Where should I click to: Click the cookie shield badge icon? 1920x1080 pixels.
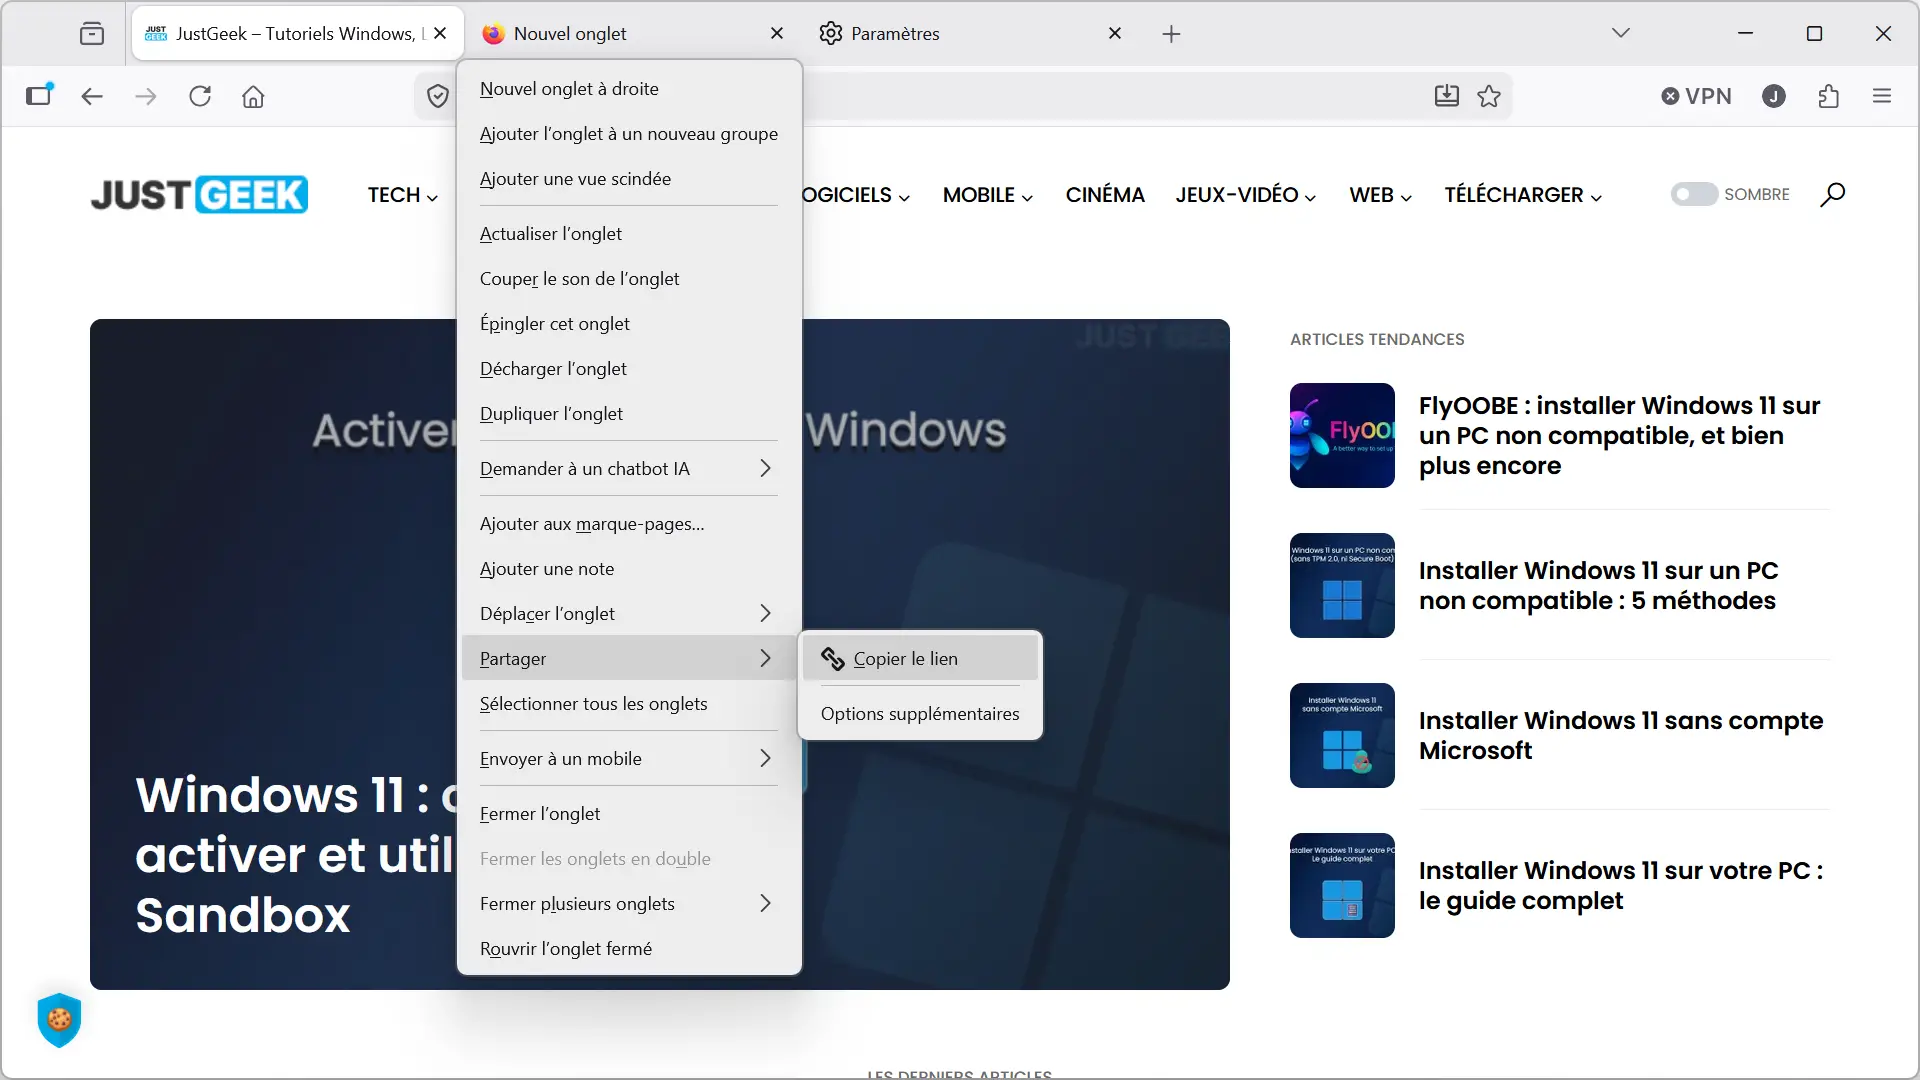59,1020
